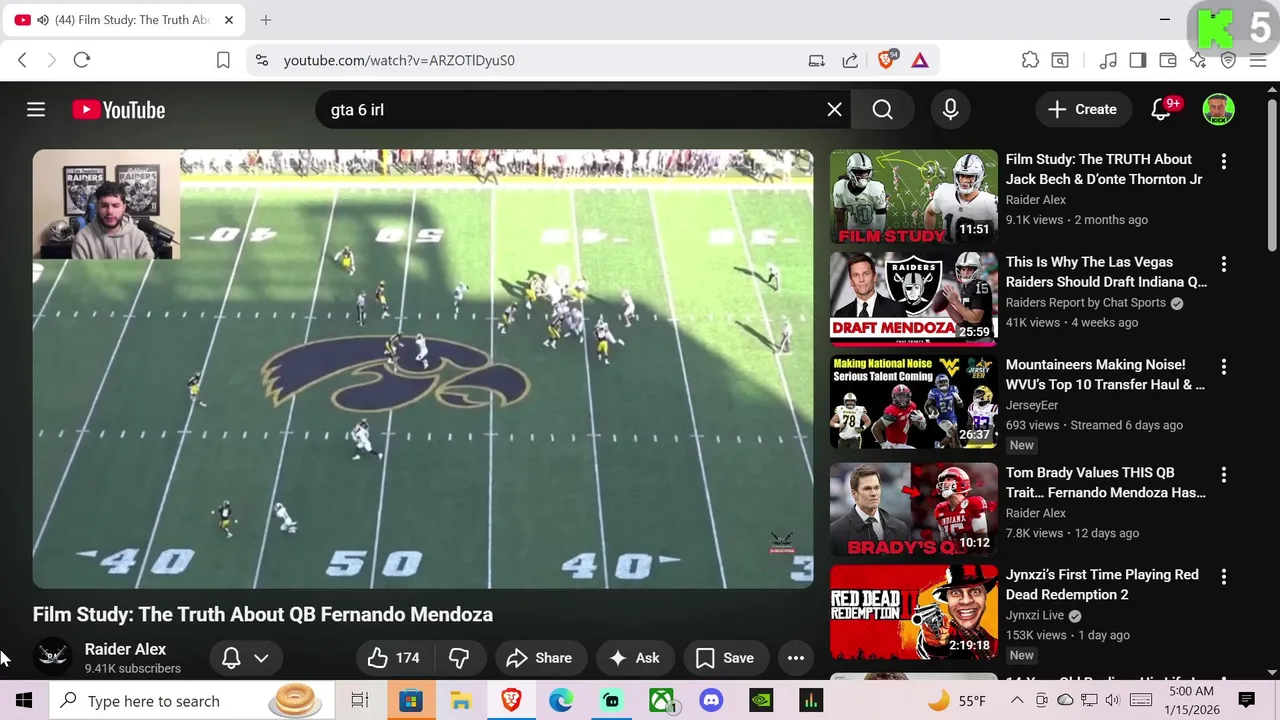Open options for Mountaineers Making Noise video

tap(1223, 367)
